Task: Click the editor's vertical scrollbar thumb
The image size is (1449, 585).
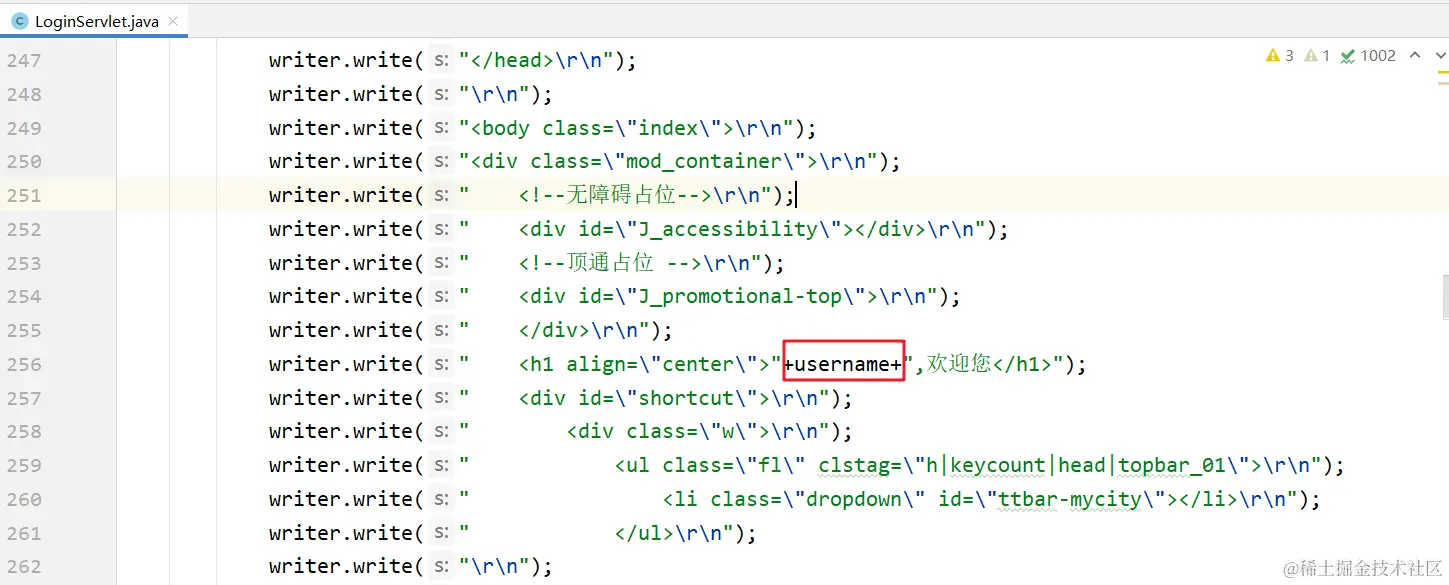Action: [x=1445, y=299]
